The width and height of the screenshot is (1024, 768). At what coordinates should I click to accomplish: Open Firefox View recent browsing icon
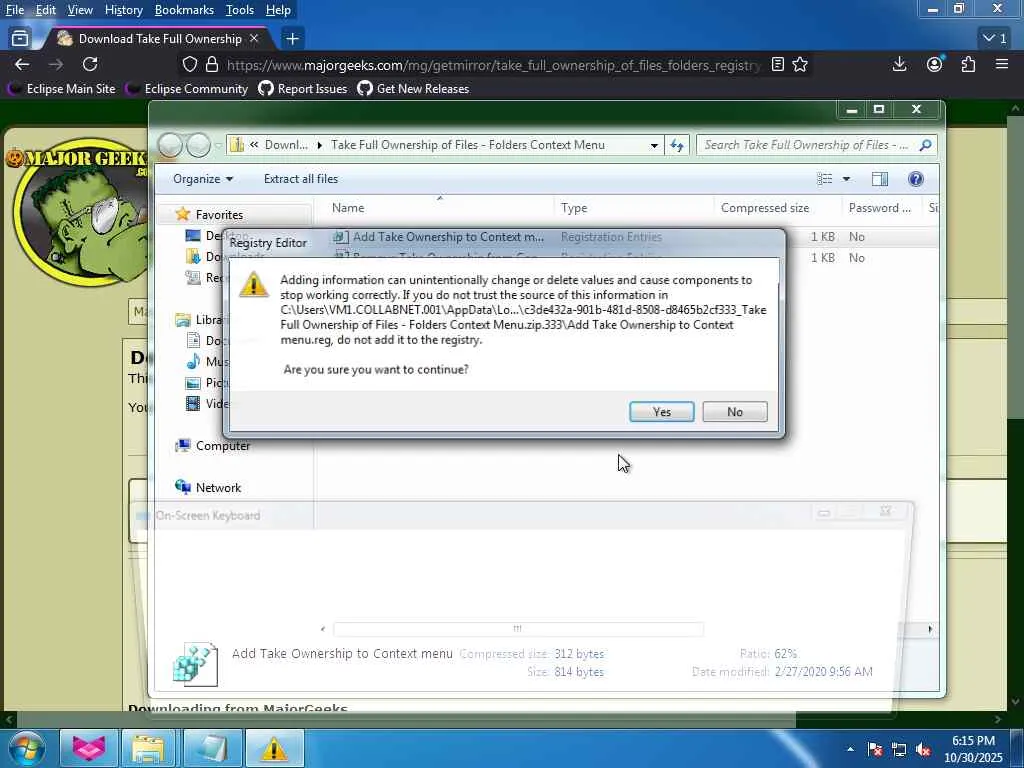tap(20, 39)
